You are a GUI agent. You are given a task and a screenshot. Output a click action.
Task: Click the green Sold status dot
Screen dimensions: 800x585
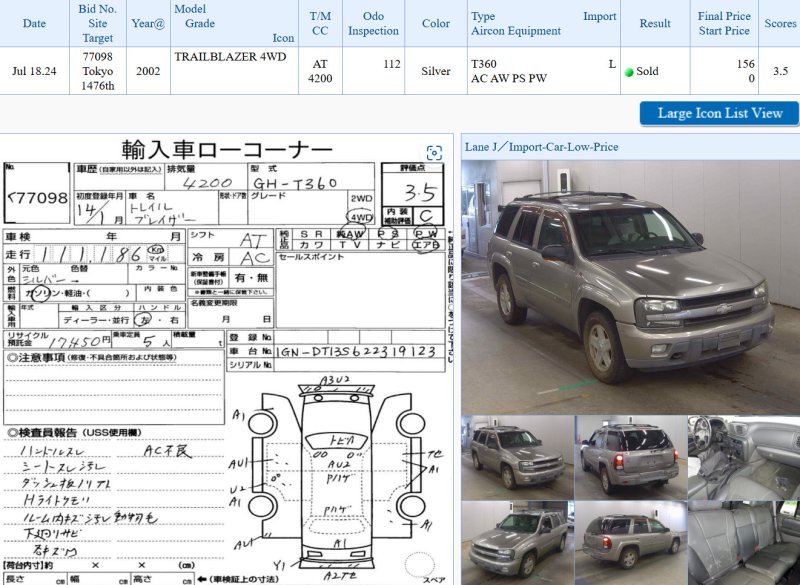click(x=629, y=72)
